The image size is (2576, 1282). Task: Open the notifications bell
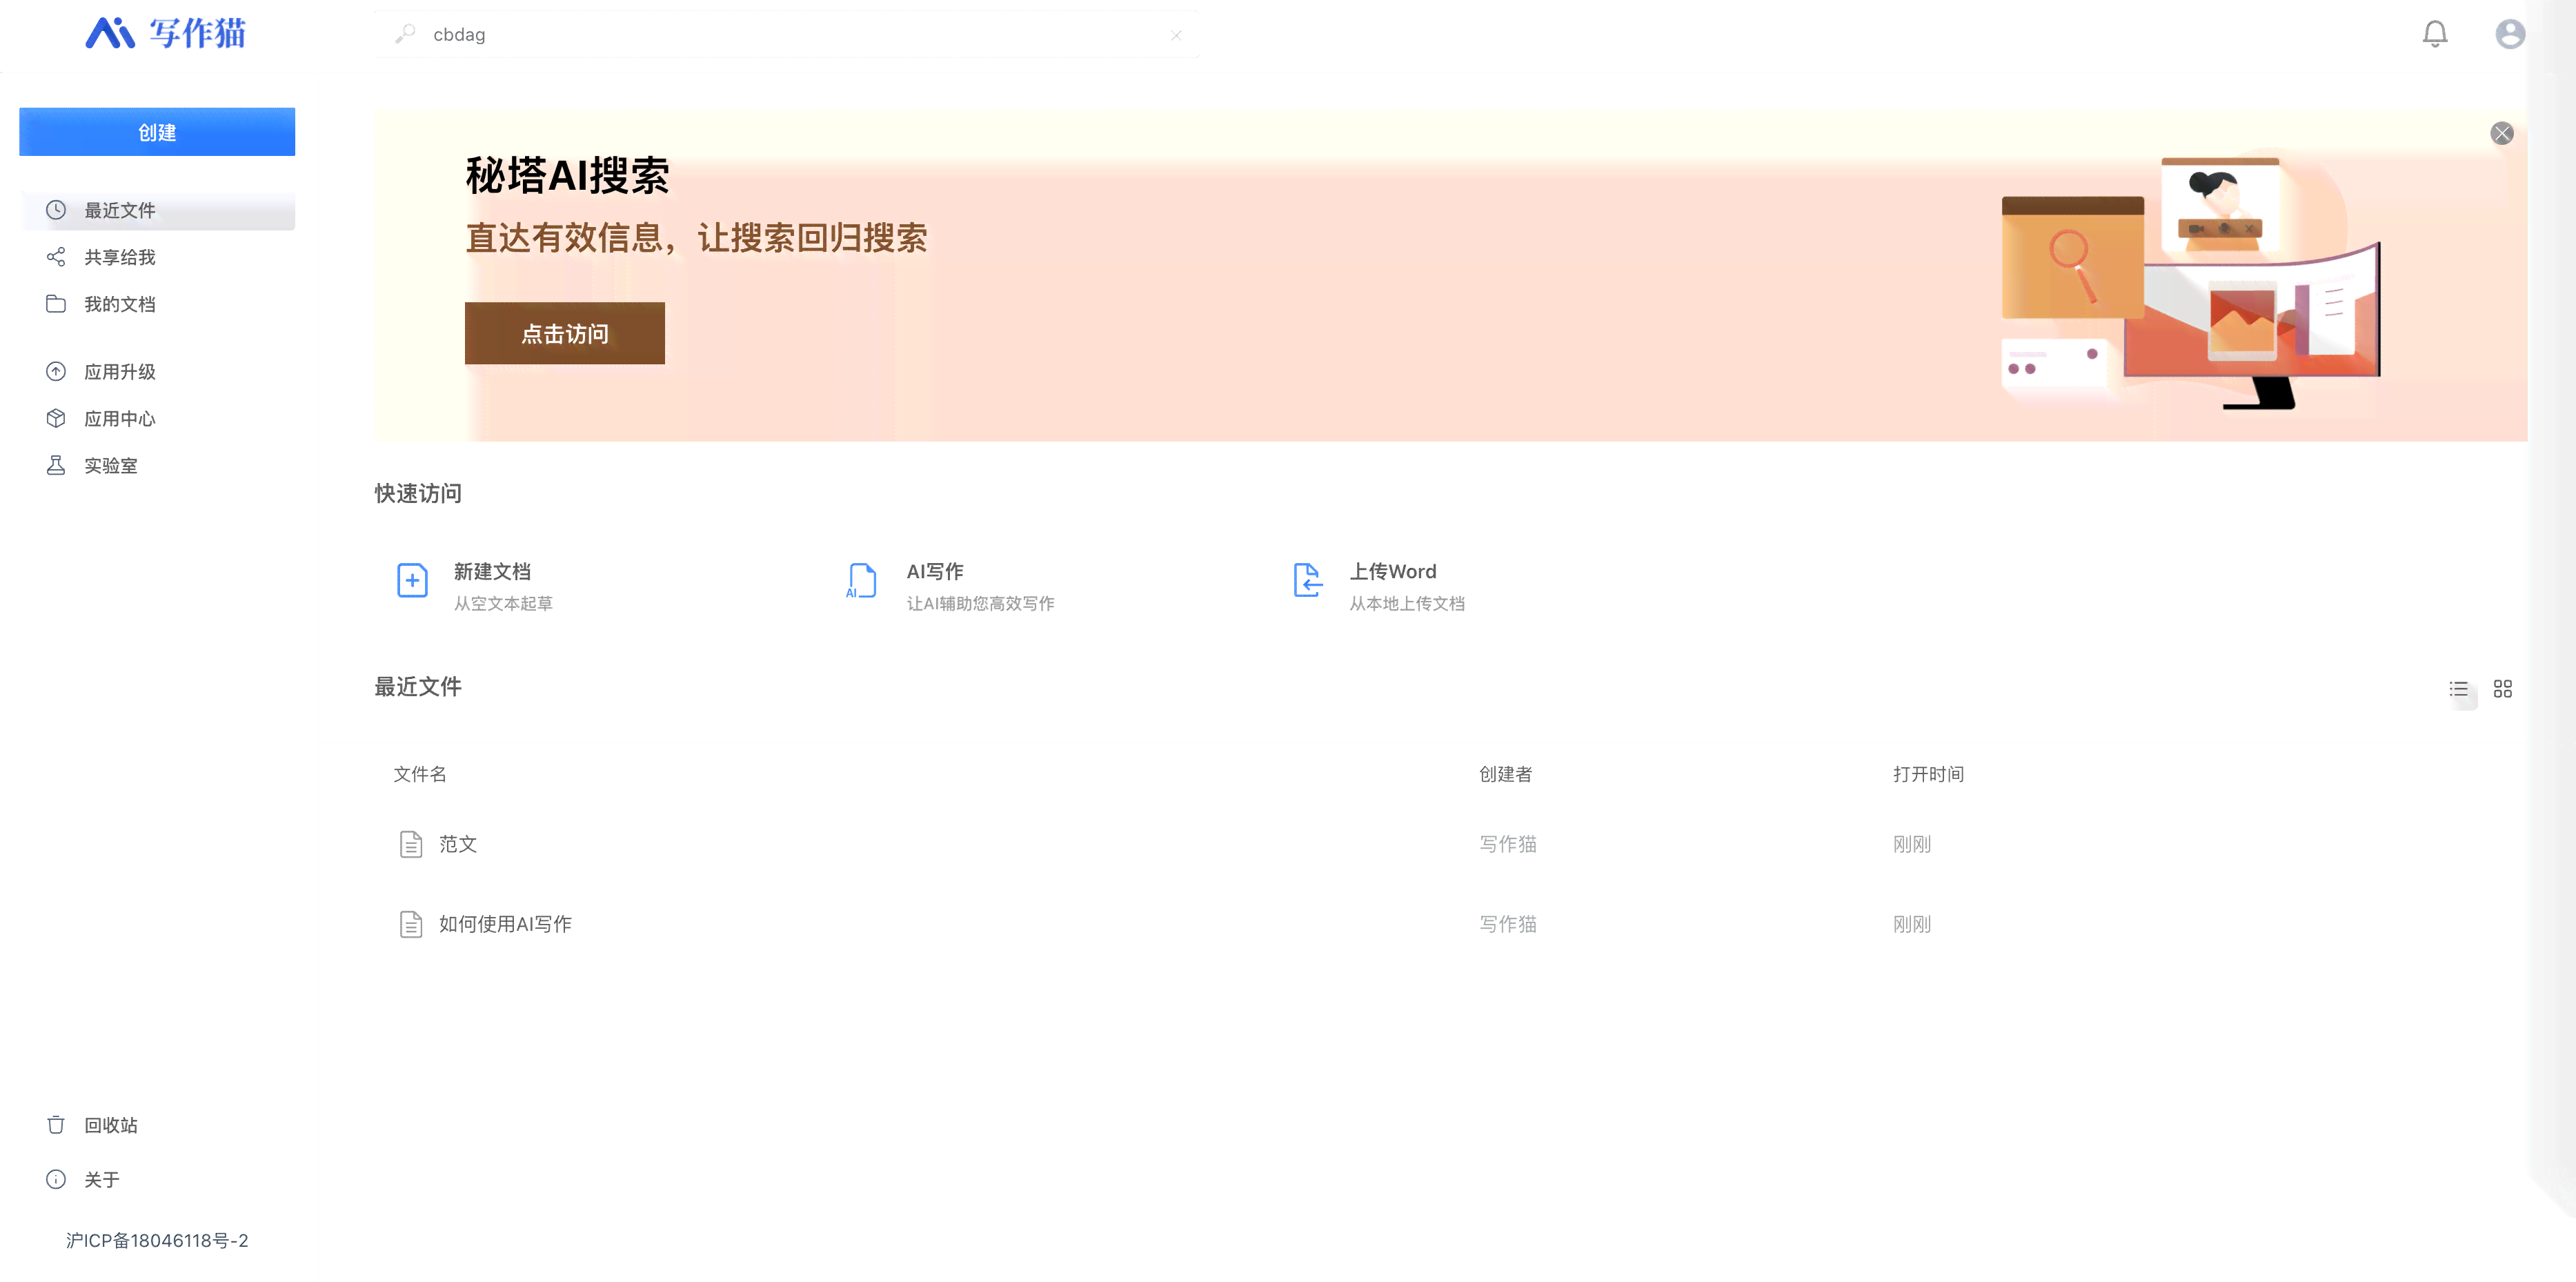[x=2434, y=34]
